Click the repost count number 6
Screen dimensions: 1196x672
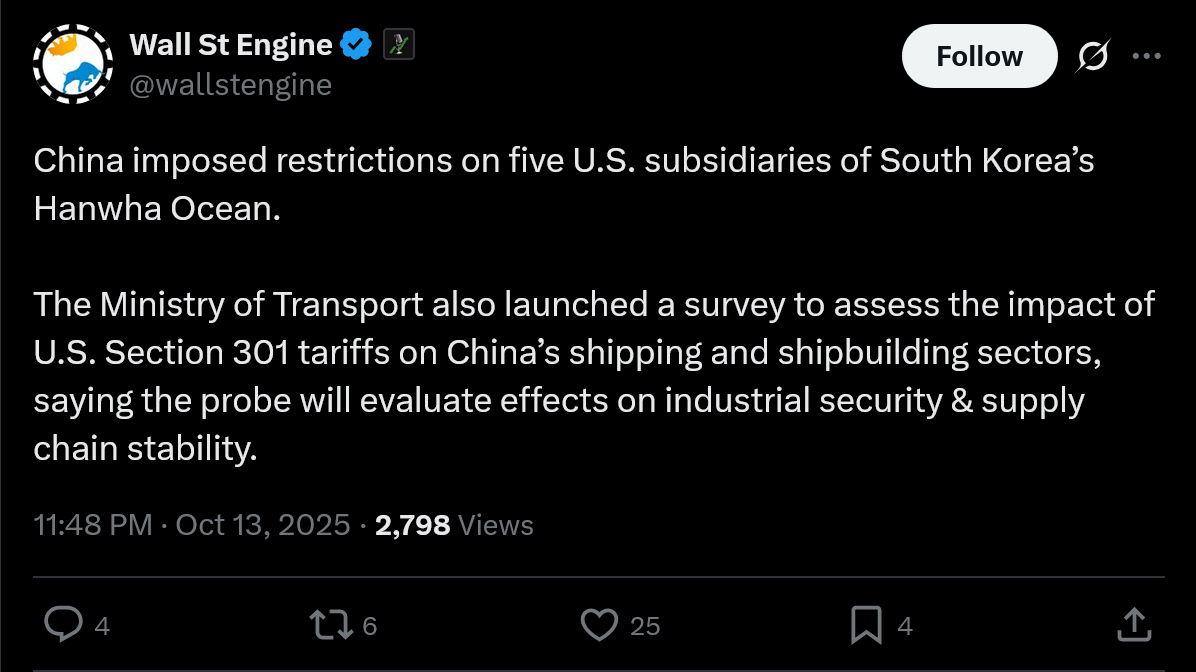369,626
